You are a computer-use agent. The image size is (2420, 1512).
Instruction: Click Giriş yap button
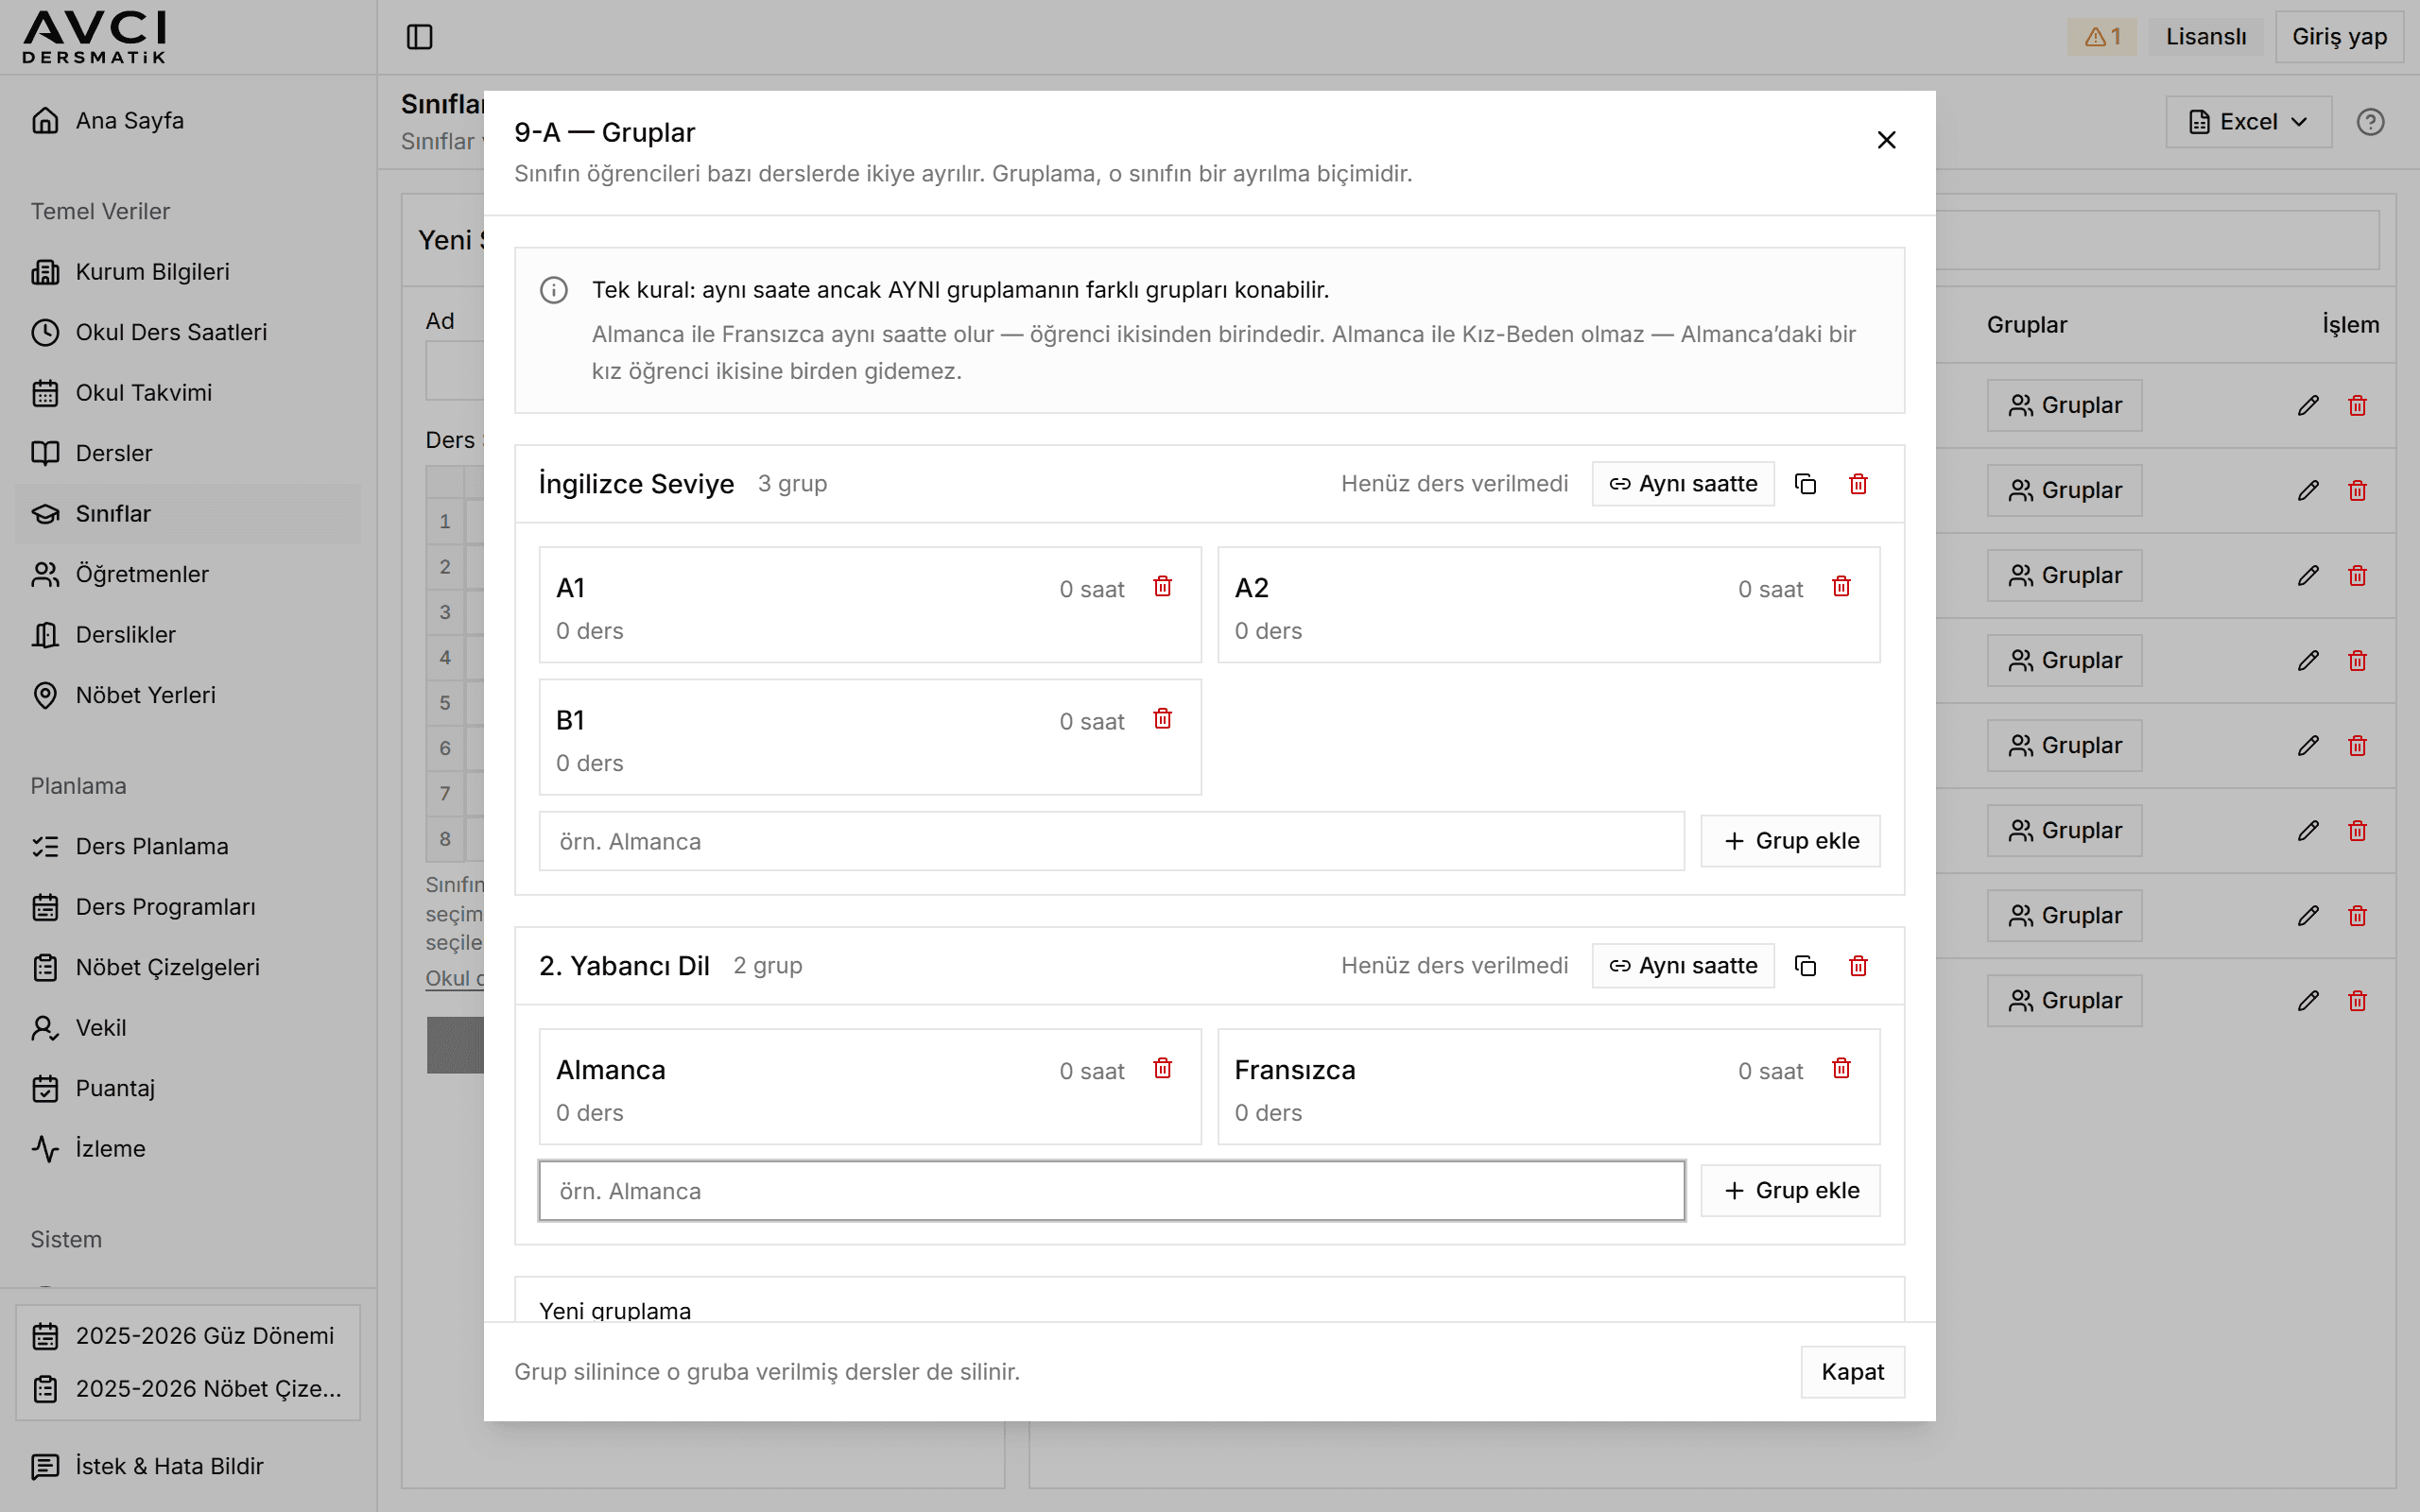click(2338, 37)
